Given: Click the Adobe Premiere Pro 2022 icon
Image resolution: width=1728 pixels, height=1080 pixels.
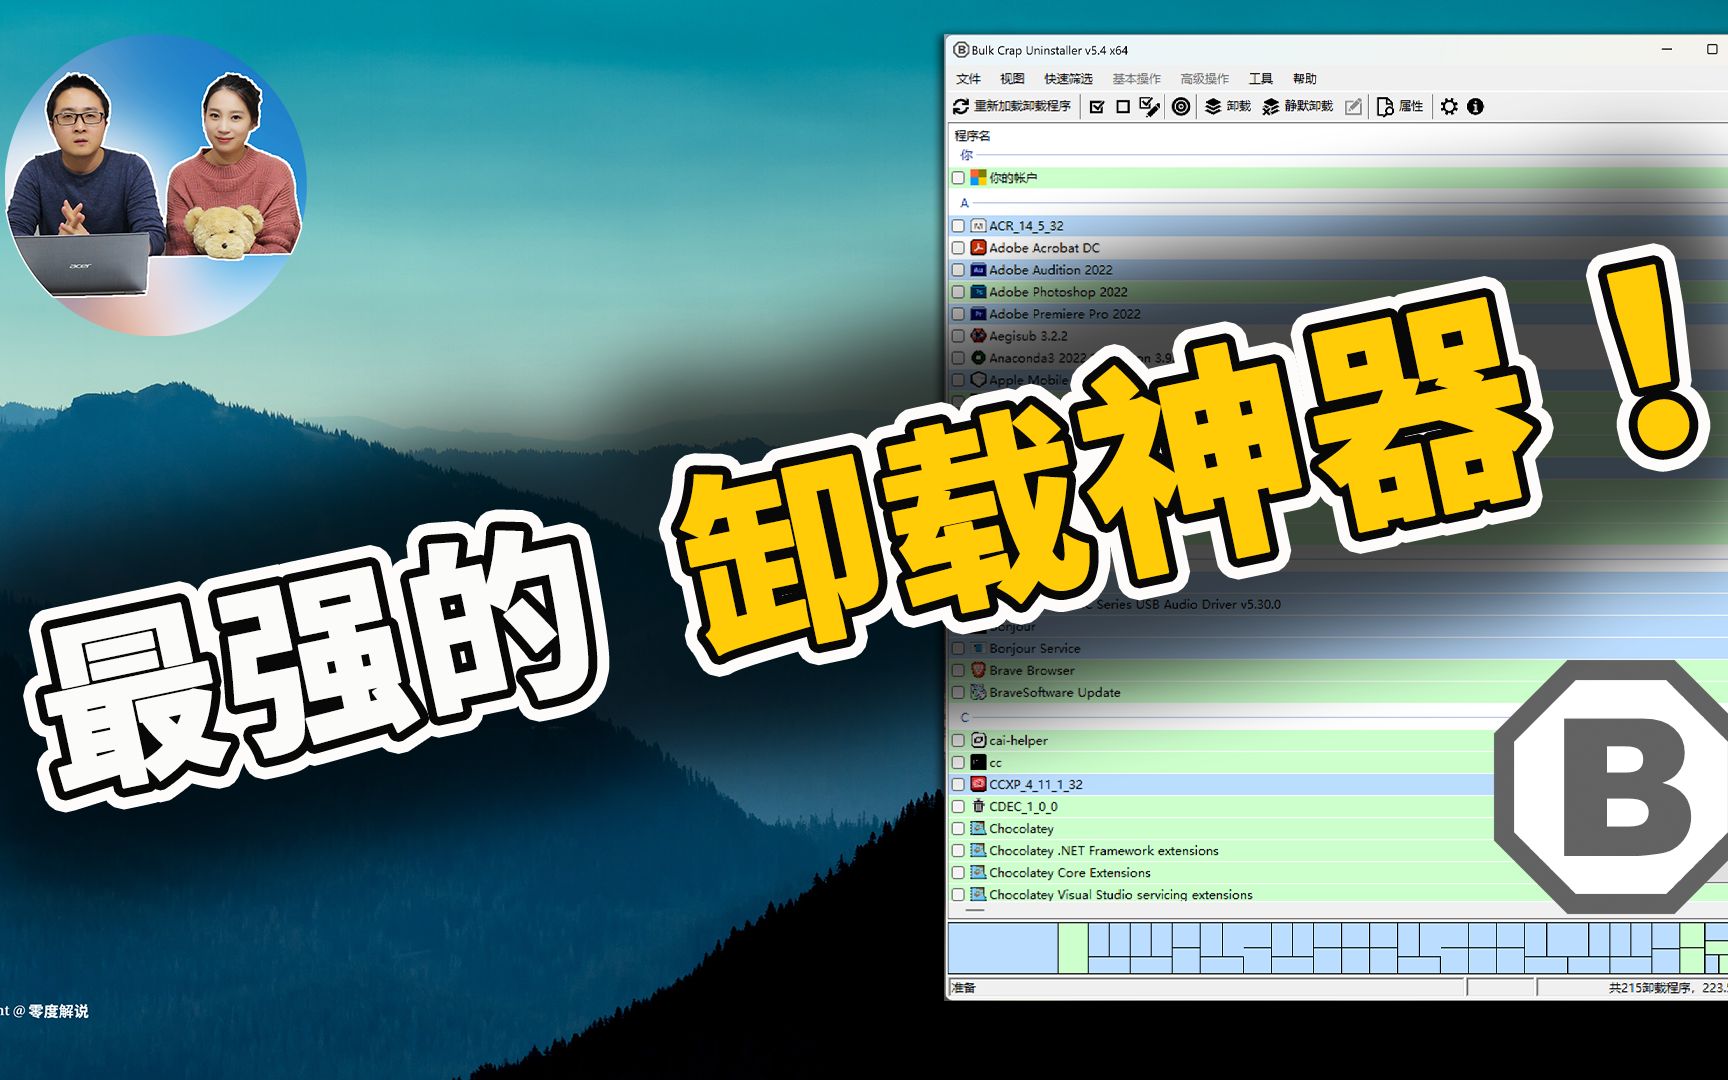Looking at the screenshot, I should click(x=978, y=313).
